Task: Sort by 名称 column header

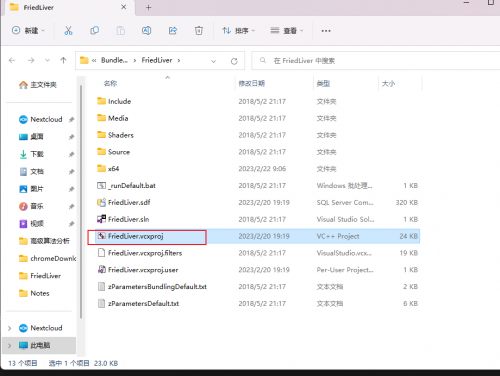Action: pos(110,83)
